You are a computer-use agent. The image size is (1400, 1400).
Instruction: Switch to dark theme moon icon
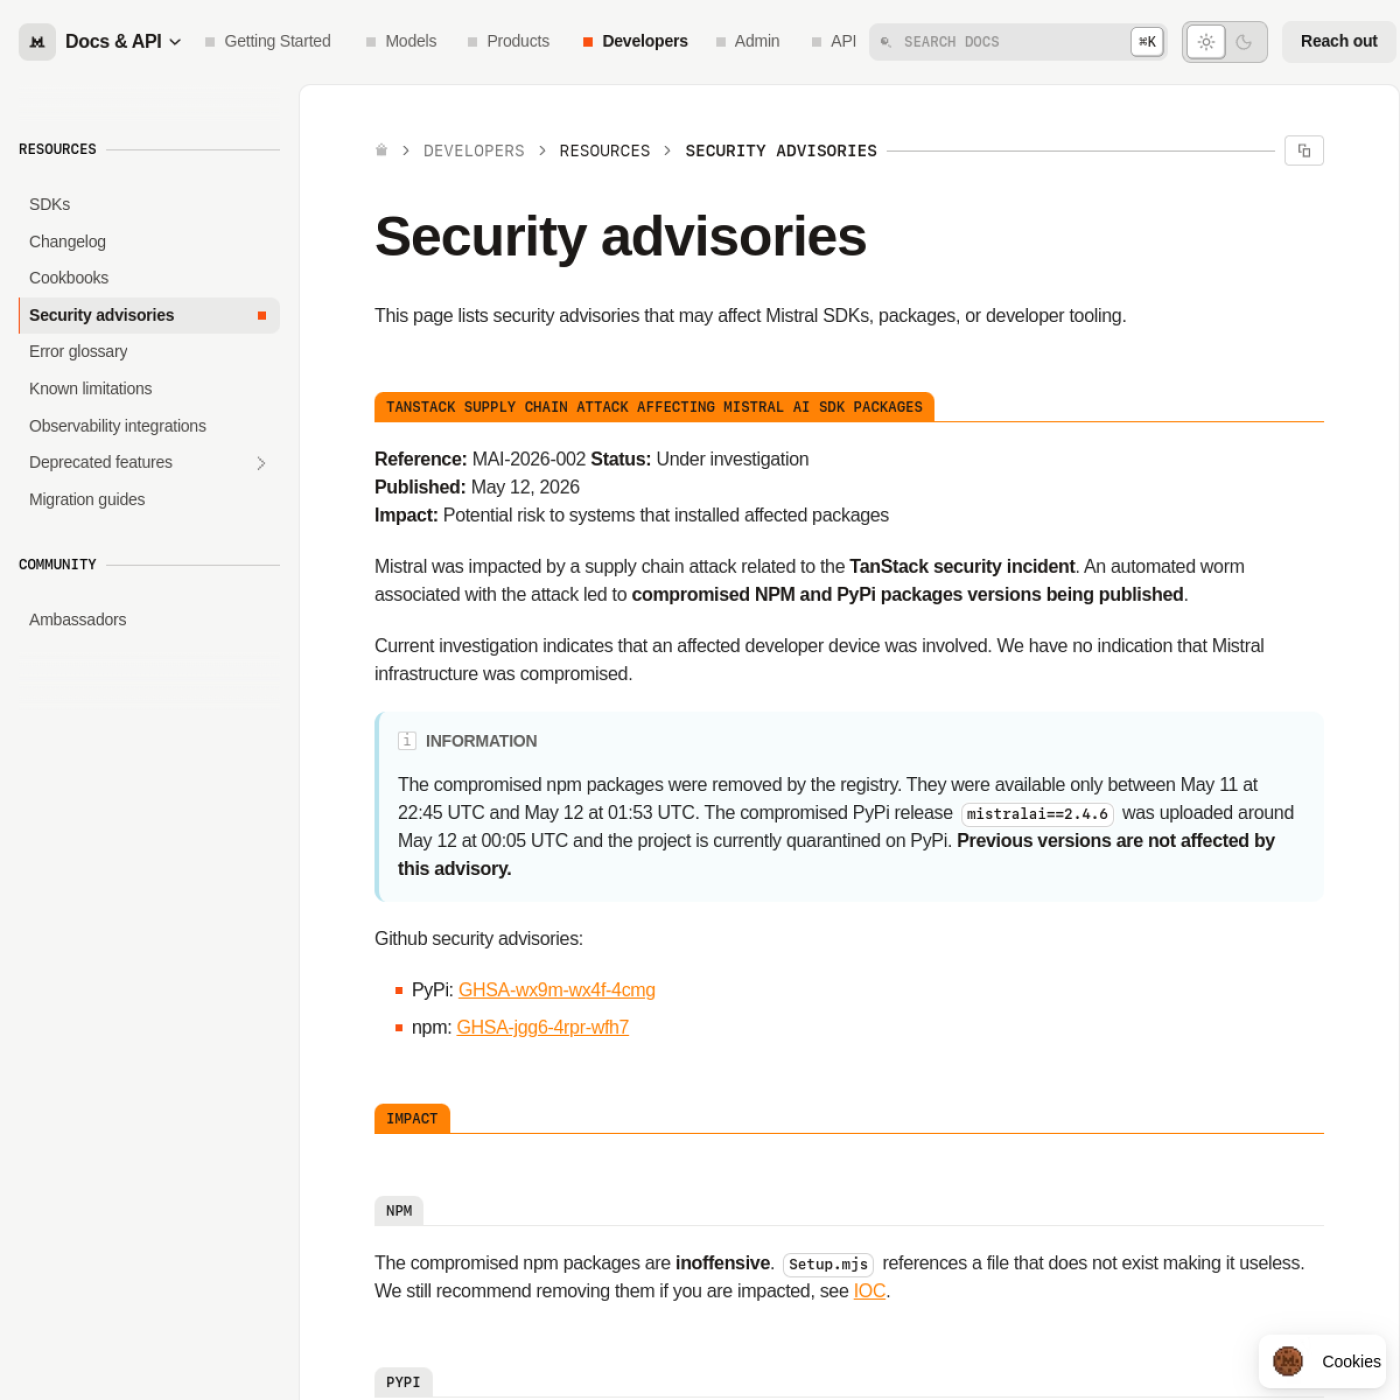pyautogui.click(x=1244, y=42)
